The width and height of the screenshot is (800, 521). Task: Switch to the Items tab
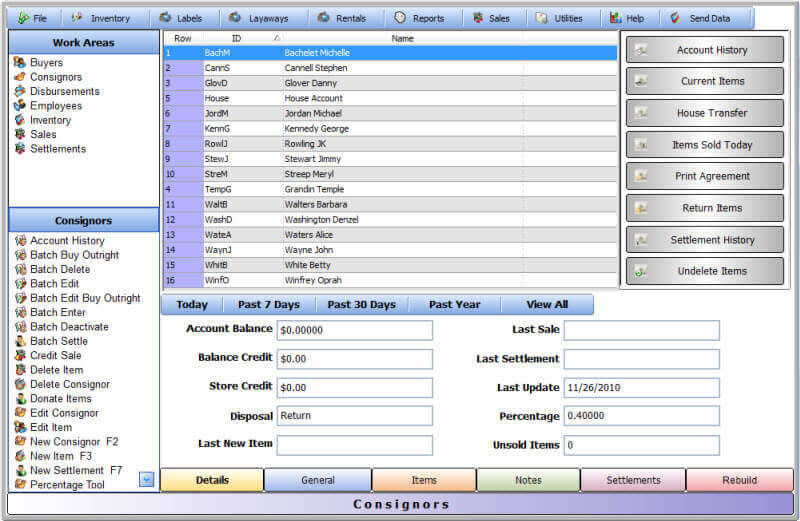point(424,480)
